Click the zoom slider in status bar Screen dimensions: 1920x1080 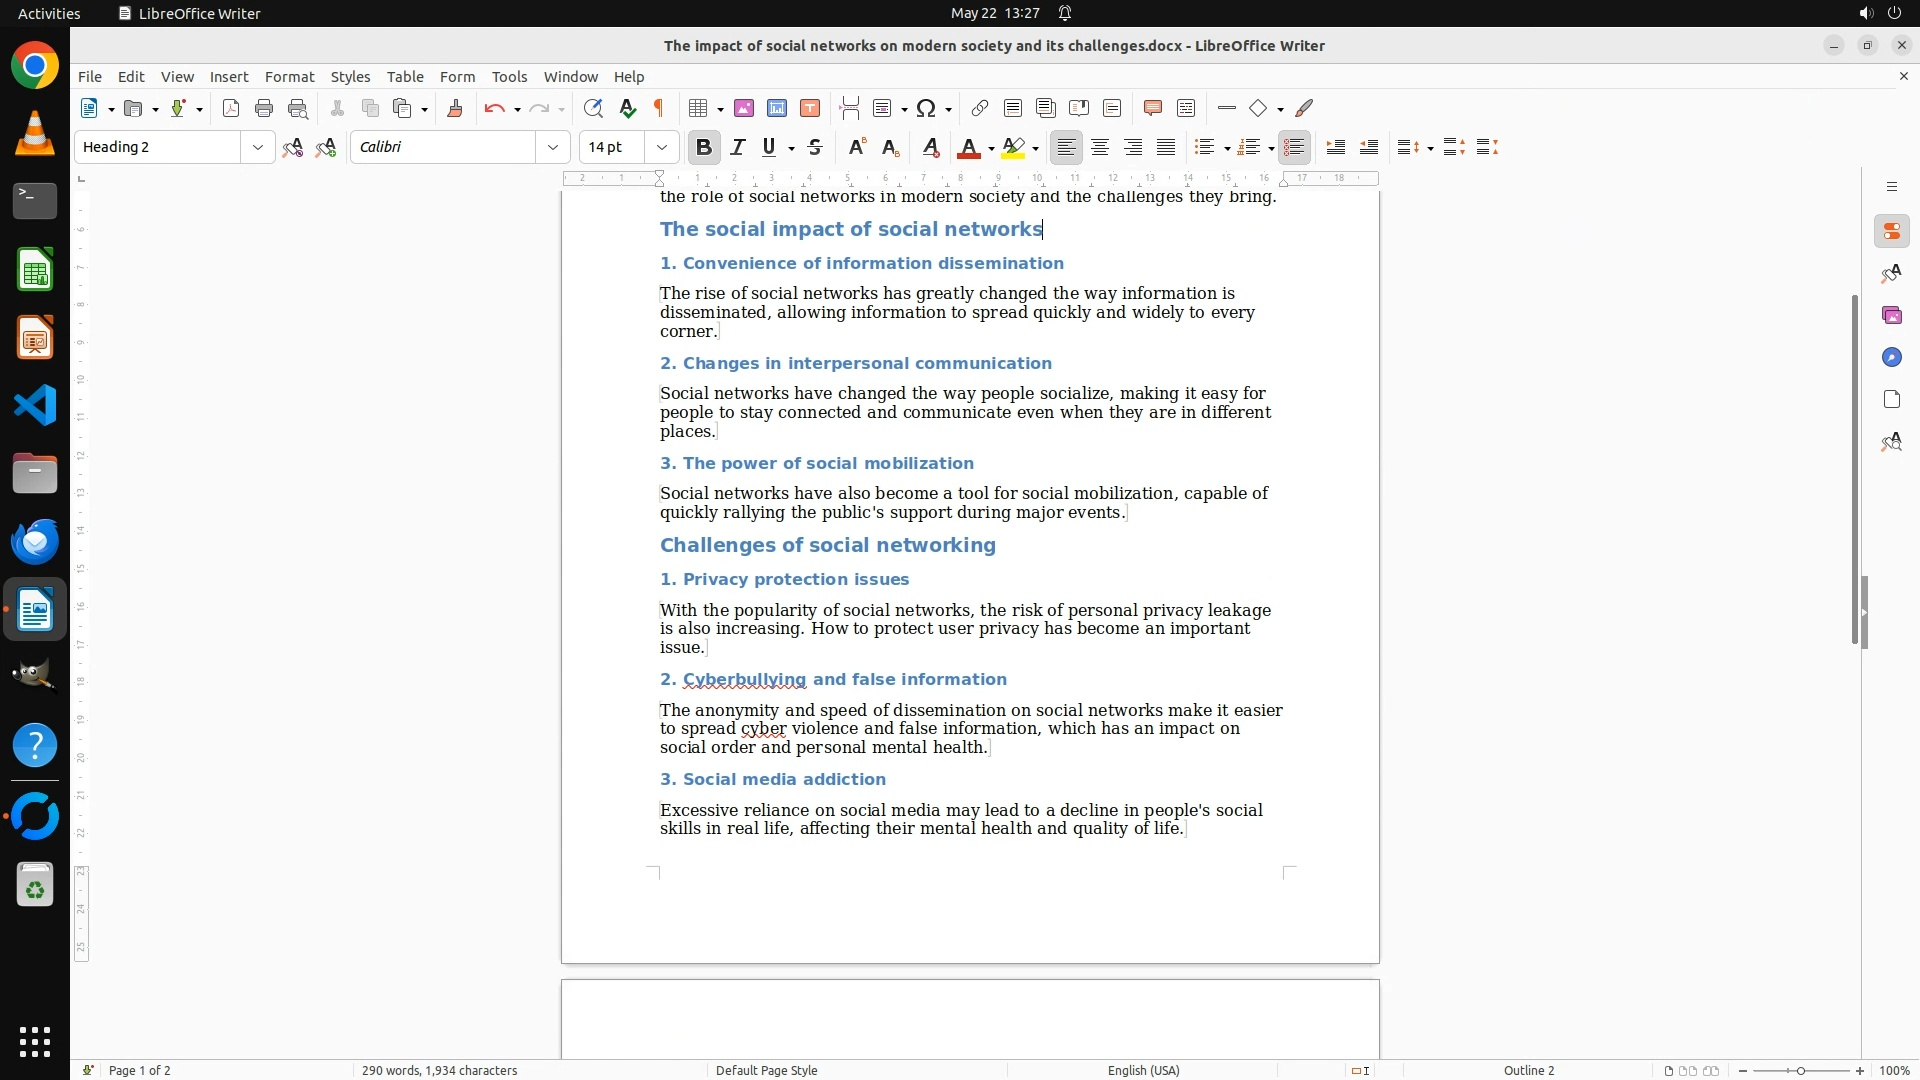click(x=1800, y=1070)
